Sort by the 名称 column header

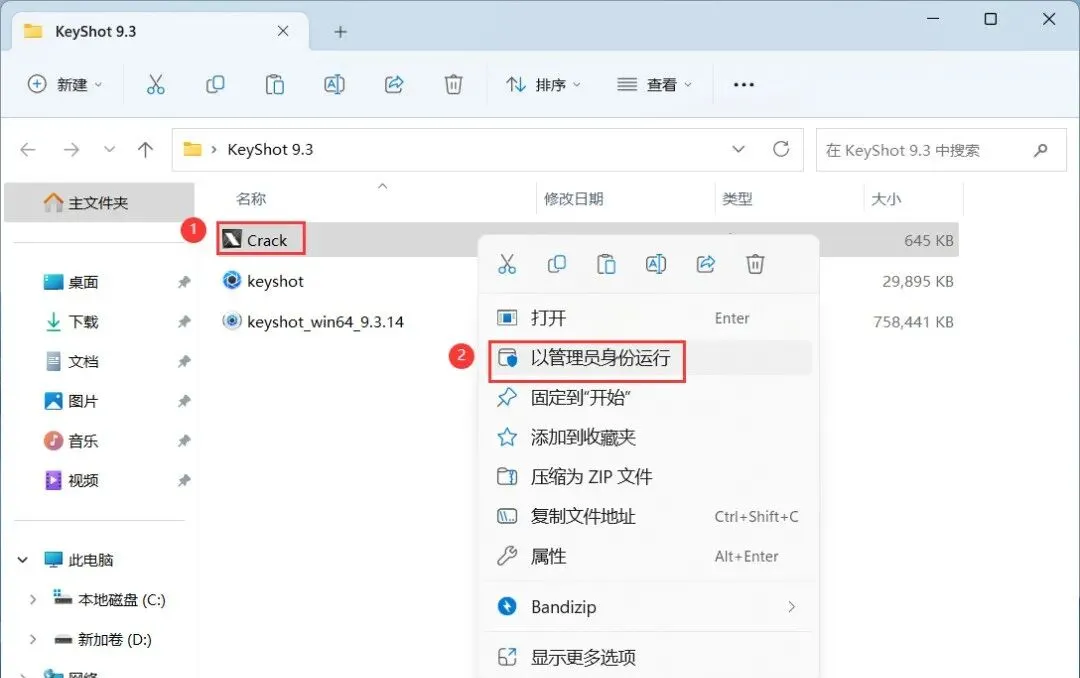[251, 199]
